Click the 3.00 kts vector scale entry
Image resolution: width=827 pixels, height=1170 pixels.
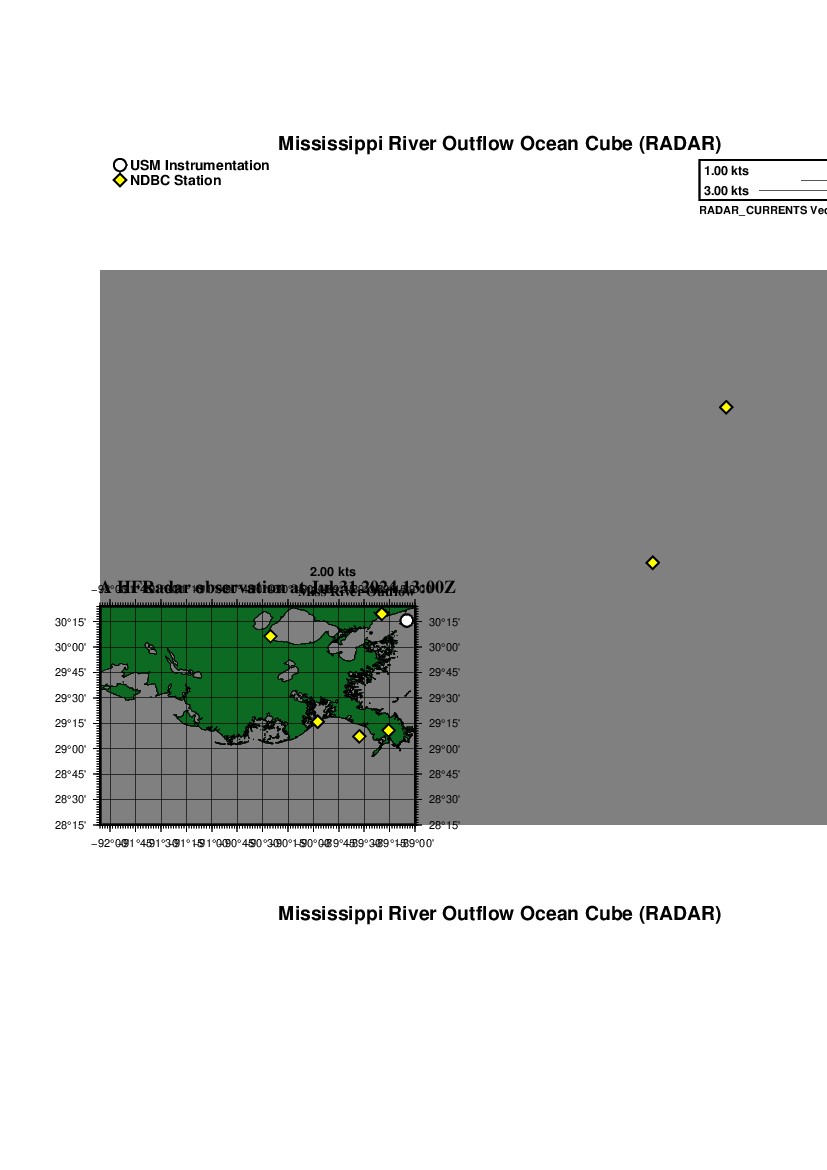click(726, 191)
